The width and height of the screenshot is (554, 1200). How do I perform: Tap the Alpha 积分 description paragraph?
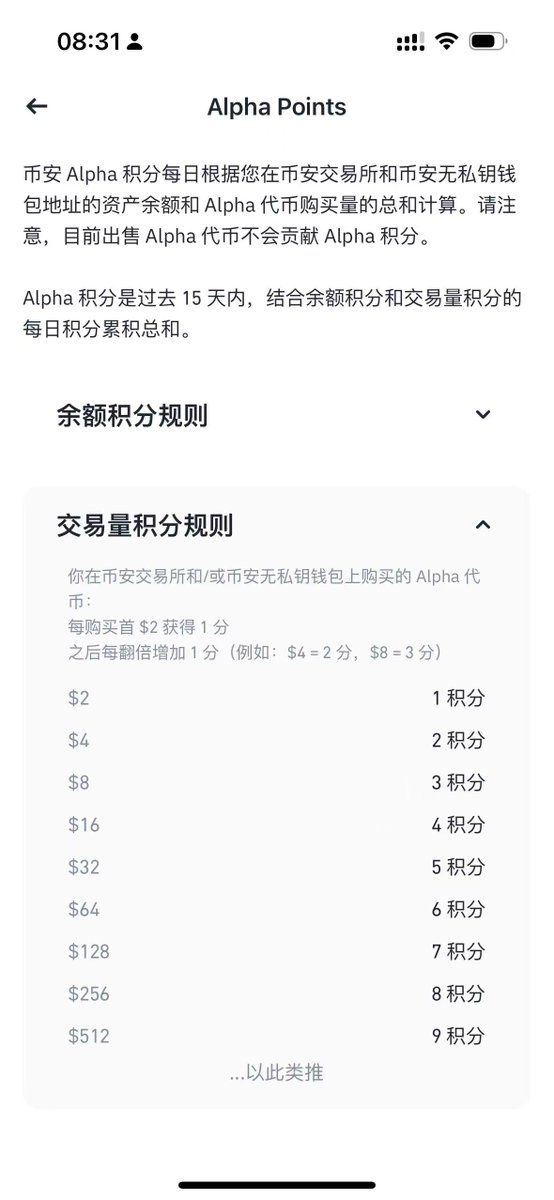[x=273, y=313]
